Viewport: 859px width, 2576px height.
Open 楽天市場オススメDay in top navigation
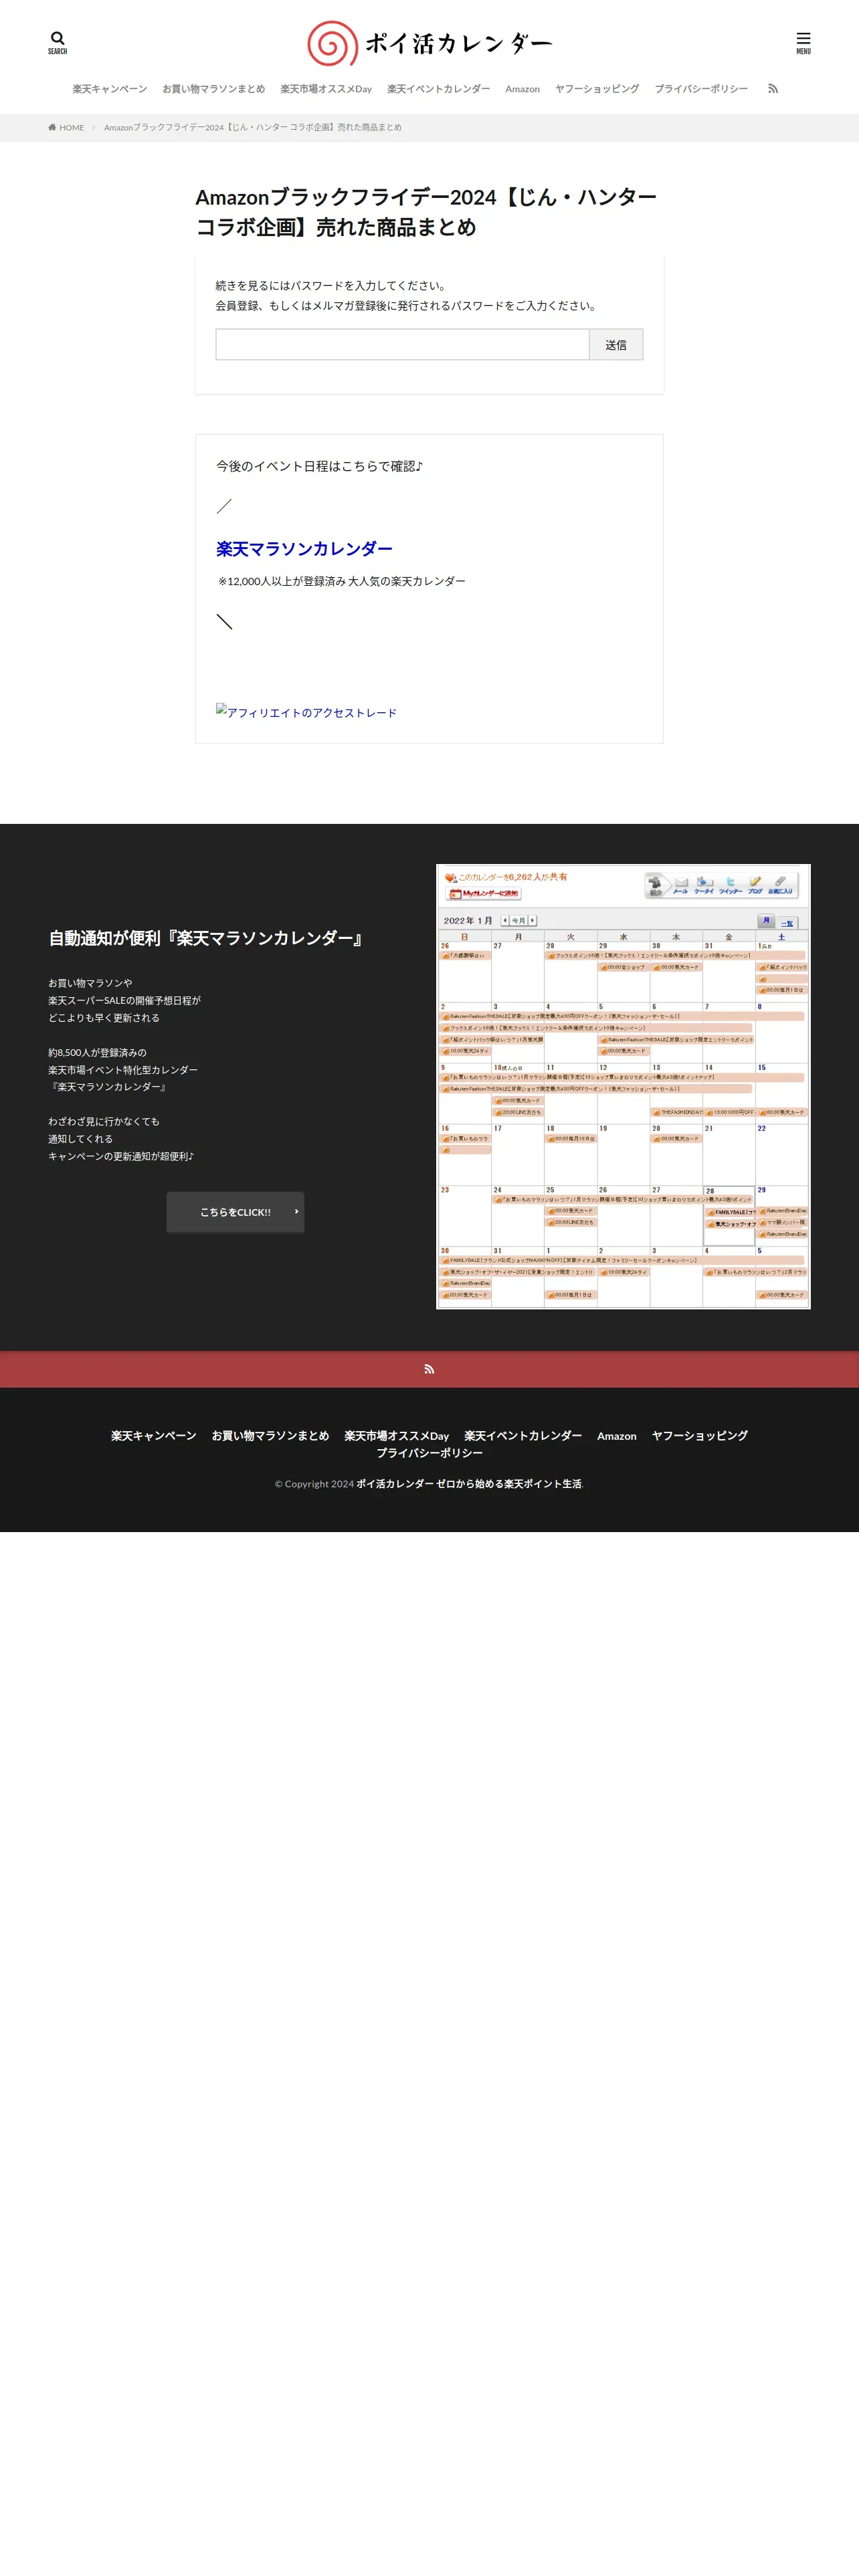coord(326,89)
